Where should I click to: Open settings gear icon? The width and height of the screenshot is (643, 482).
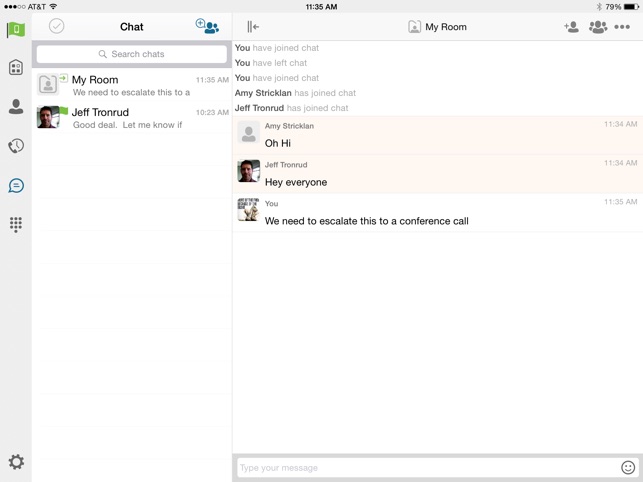click(16, 462)
